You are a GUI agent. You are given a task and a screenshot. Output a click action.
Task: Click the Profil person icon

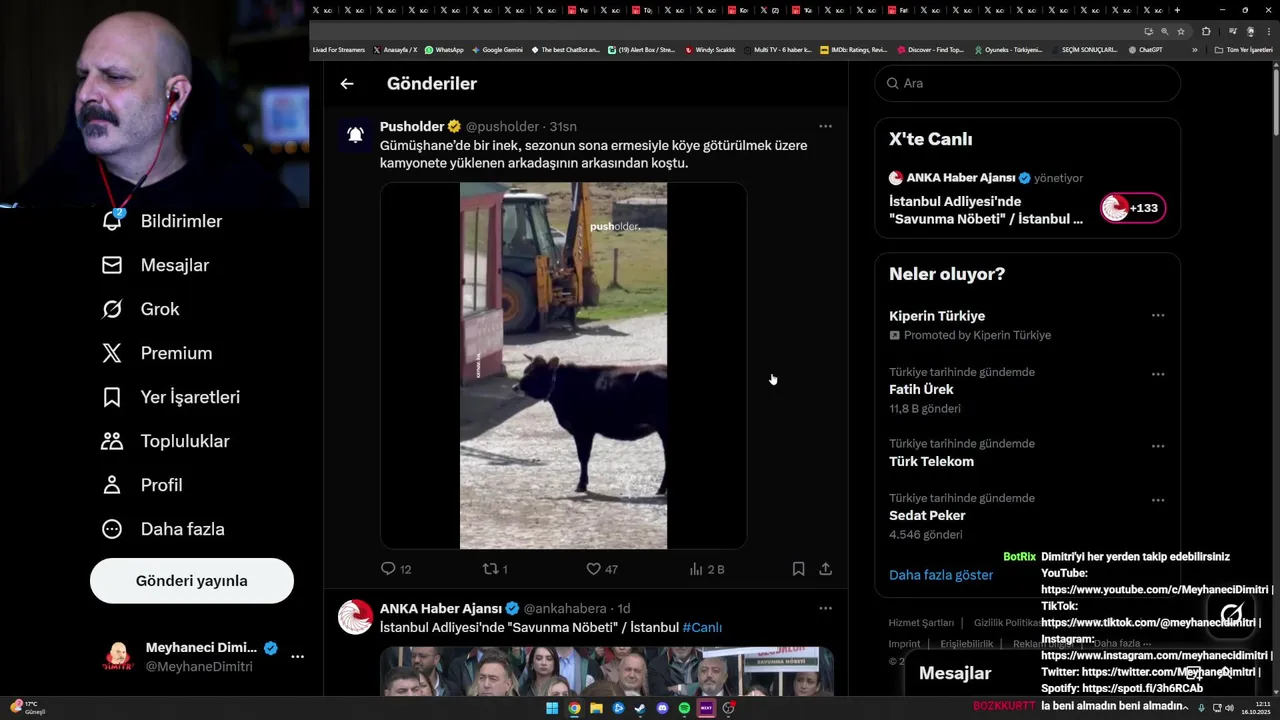pos(112,485)
